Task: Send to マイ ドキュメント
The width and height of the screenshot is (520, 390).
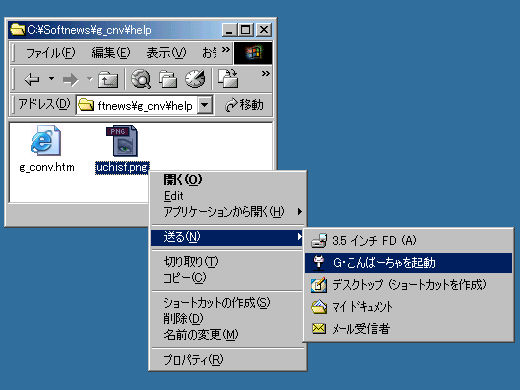Action: 408,307
